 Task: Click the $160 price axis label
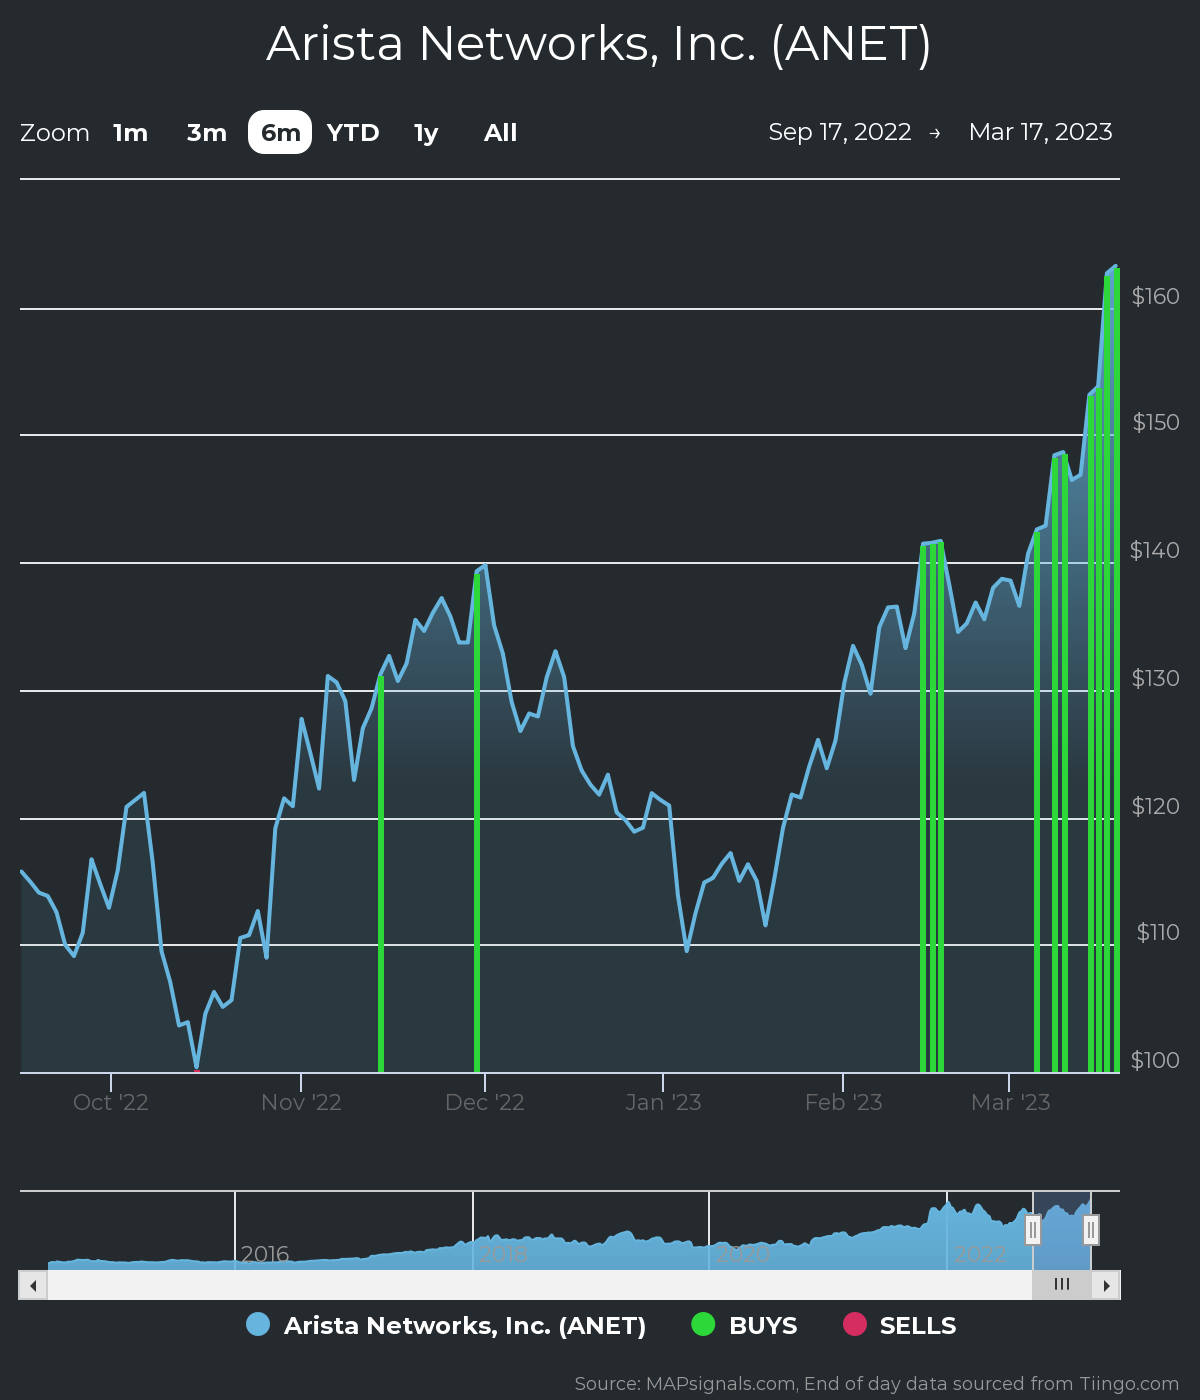point(1155,296)
